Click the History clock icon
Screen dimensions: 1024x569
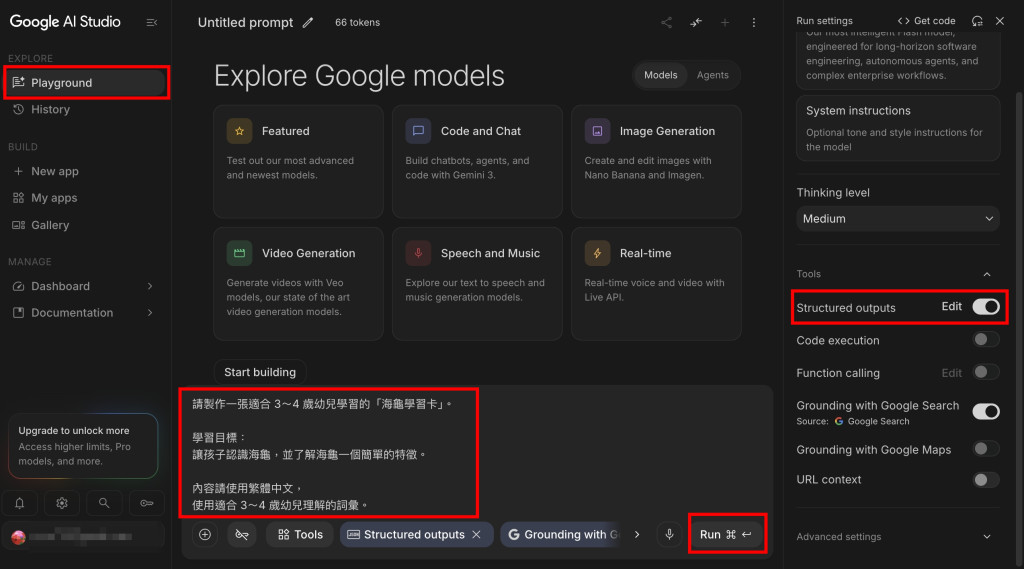pyautogui.click(x=18, y=109)
